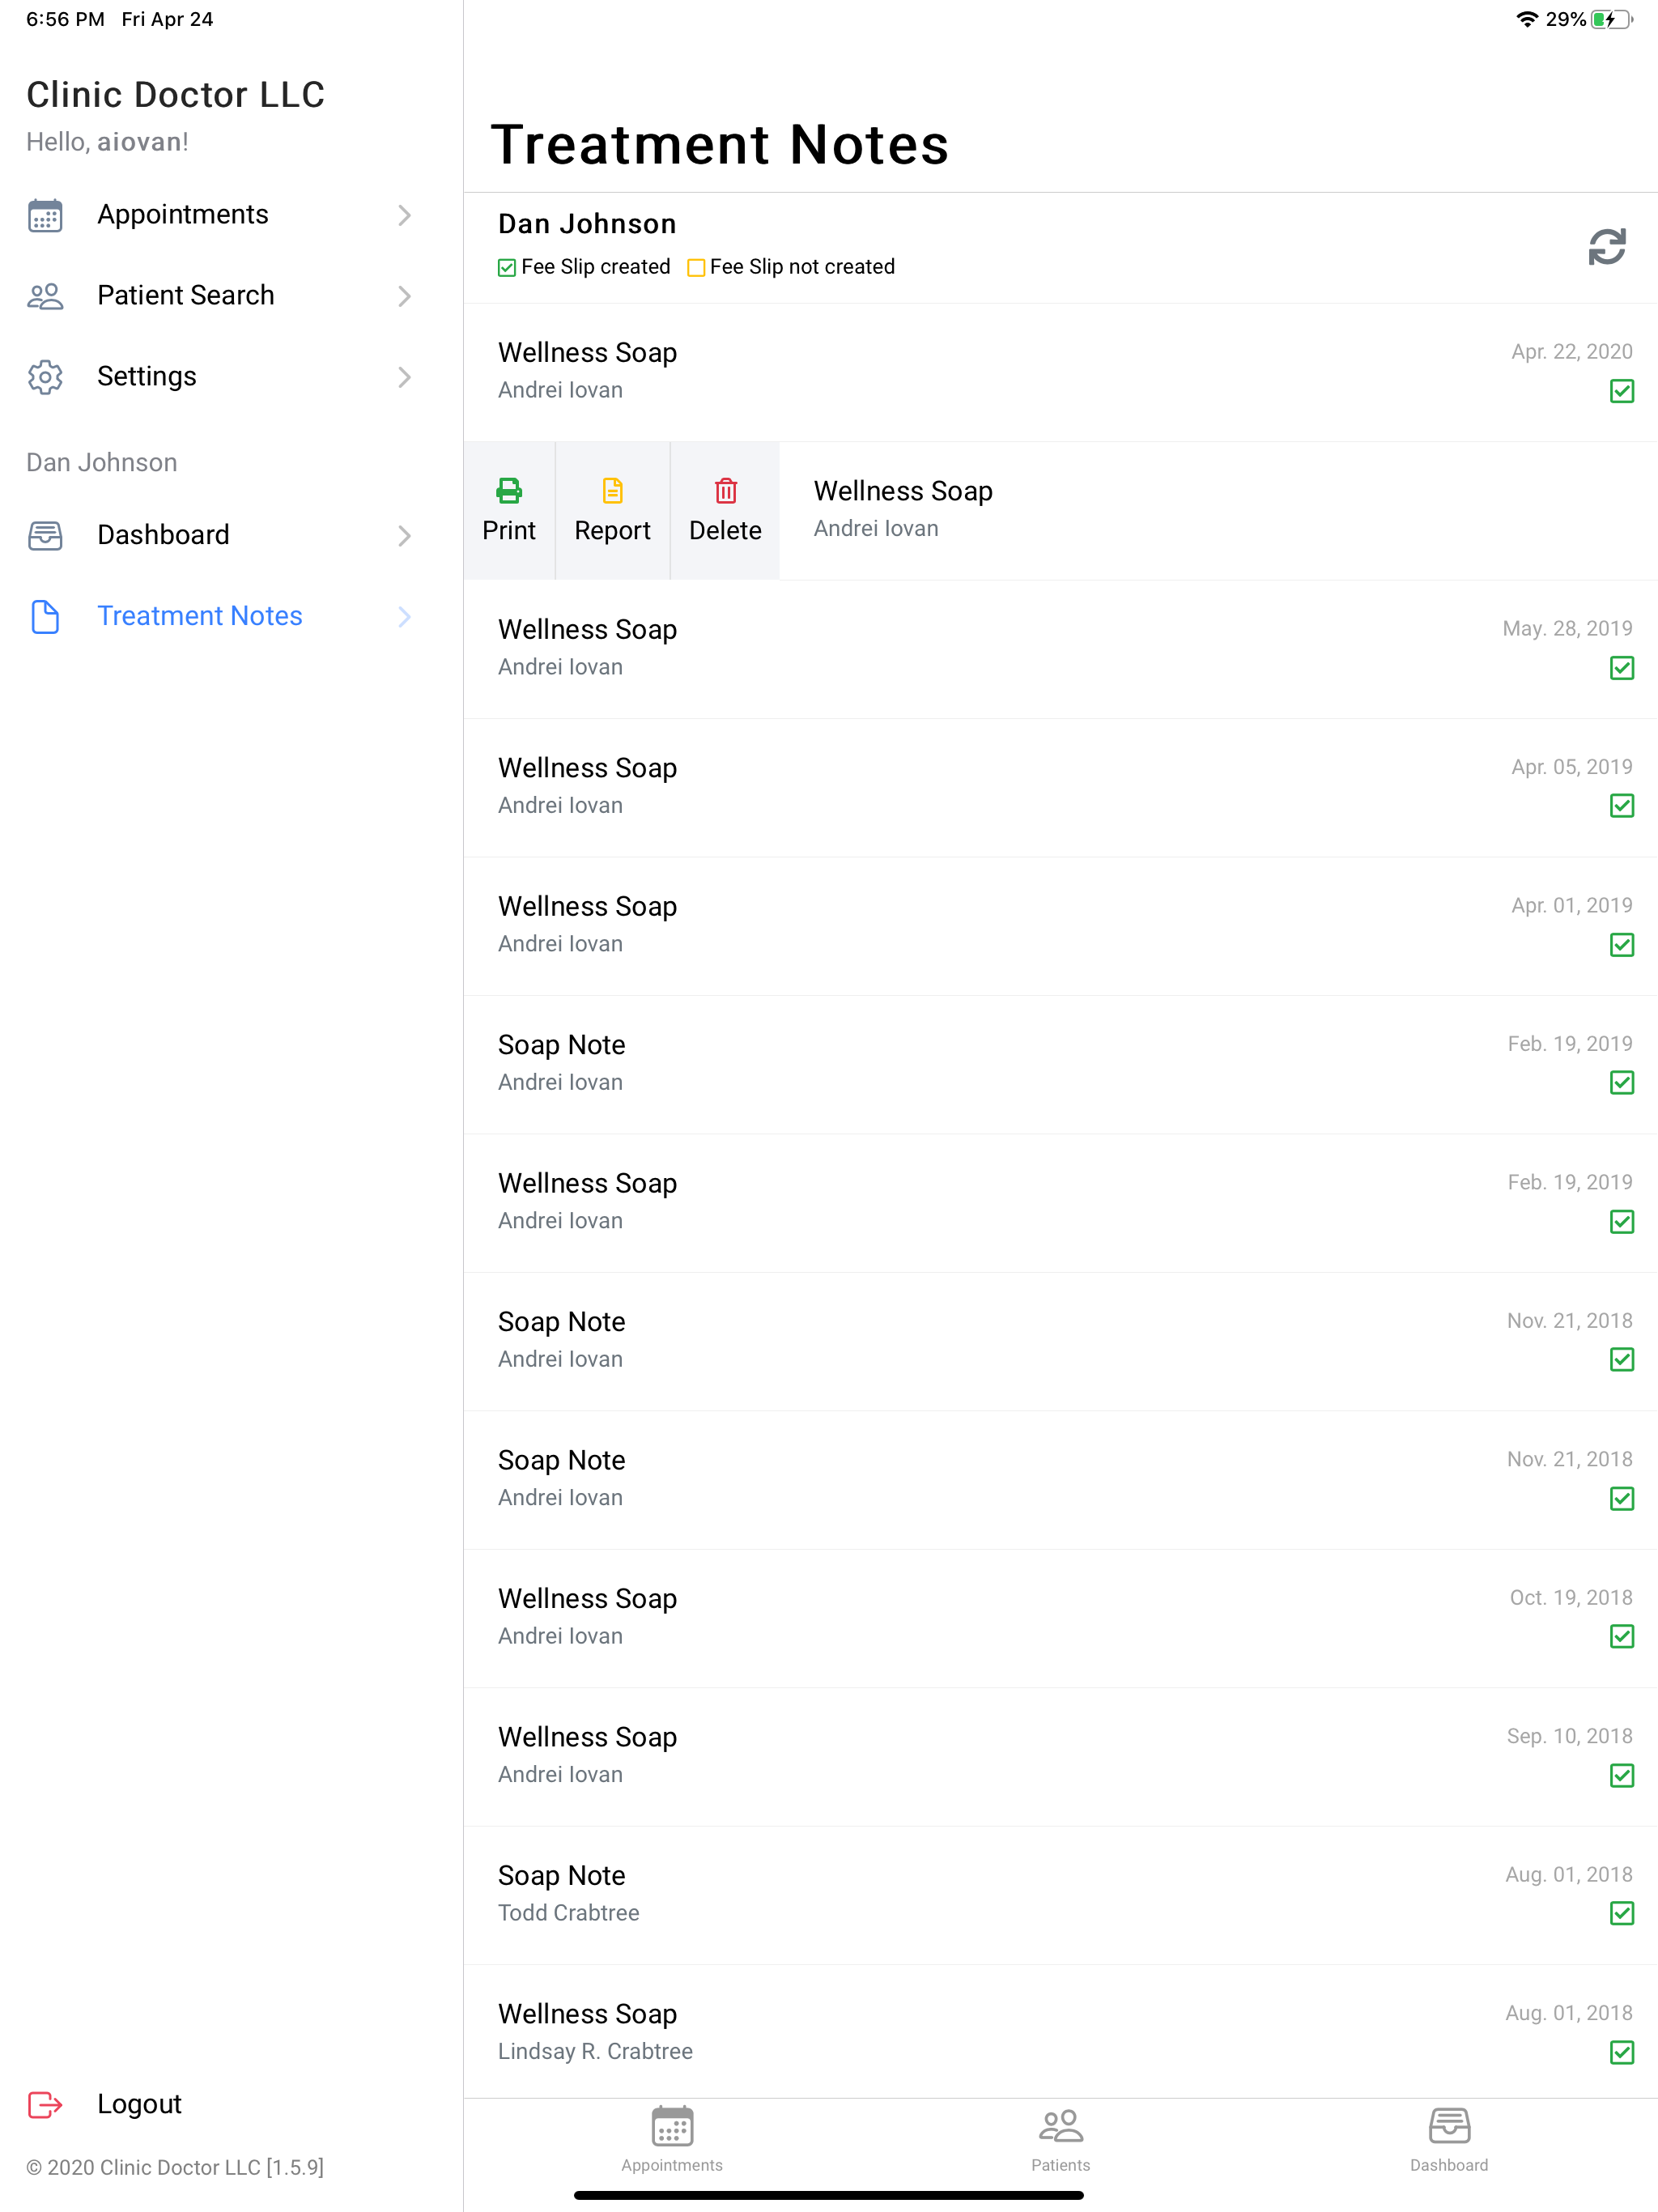
Task: Toggle fee slip checkbox for Oct. 19, 2018 note
Action: 1622,1637
